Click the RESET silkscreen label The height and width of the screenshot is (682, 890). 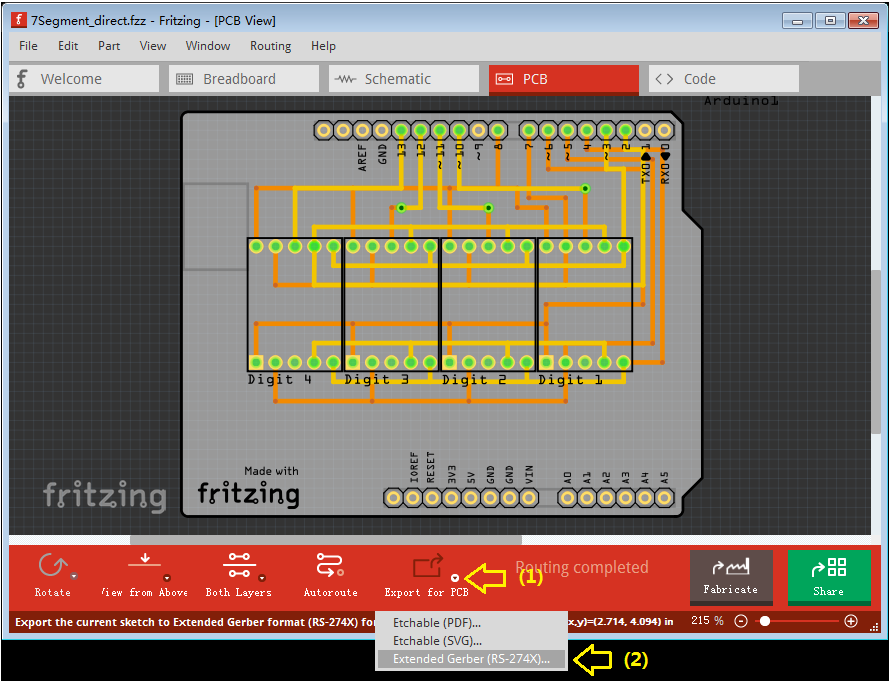(x=430, y=468)
